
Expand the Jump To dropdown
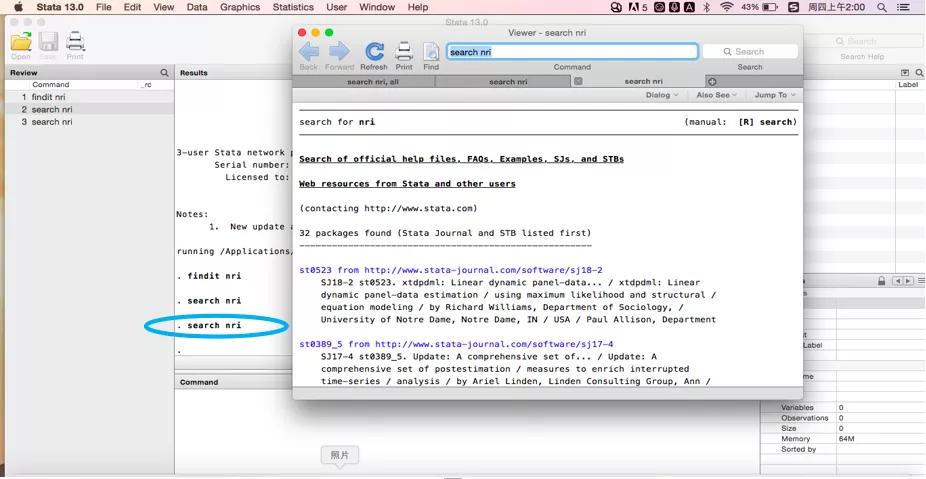(775, 95)
